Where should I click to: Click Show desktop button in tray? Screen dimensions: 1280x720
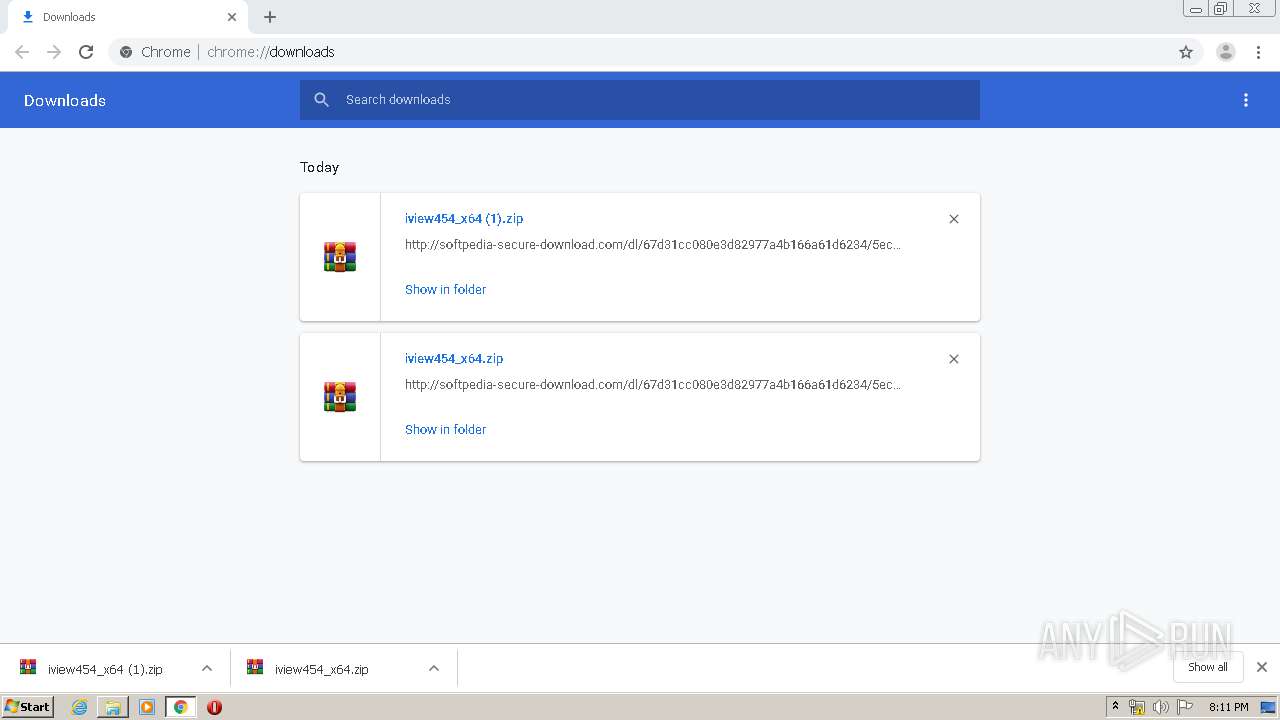[x=1269, y=707]
